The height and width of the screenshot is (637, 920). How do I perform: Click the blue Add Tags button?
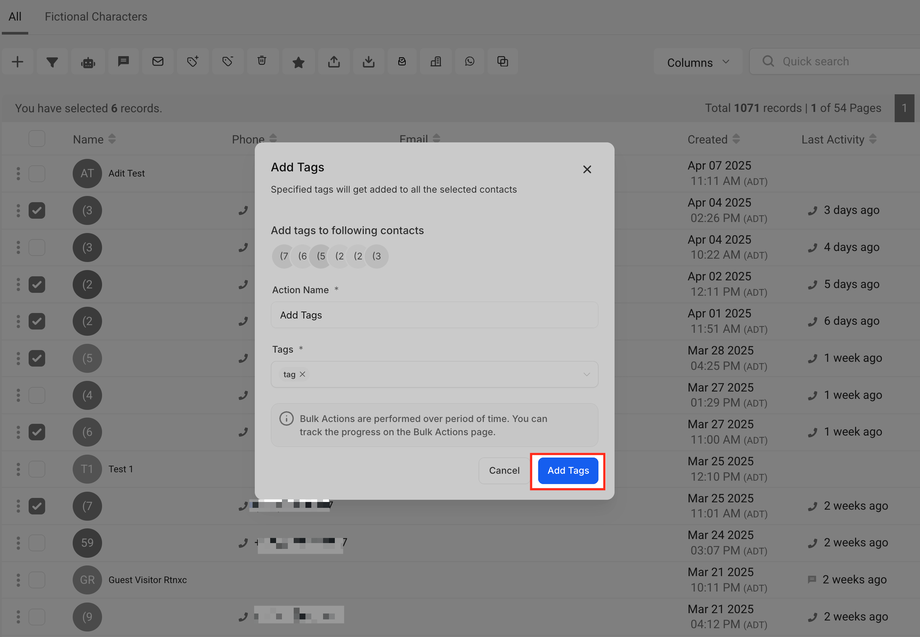click(568, 470)
